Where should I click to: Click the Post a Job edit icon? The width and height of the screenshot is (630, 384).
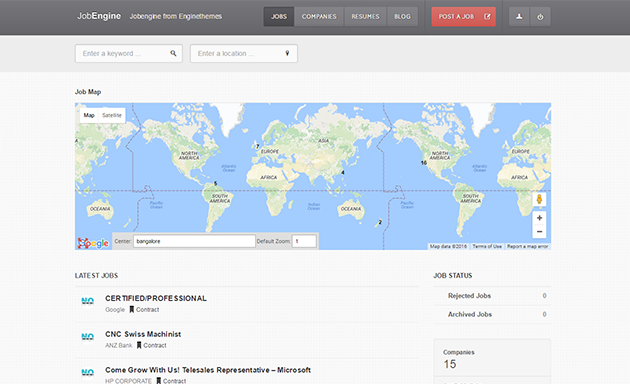[487, 16]
